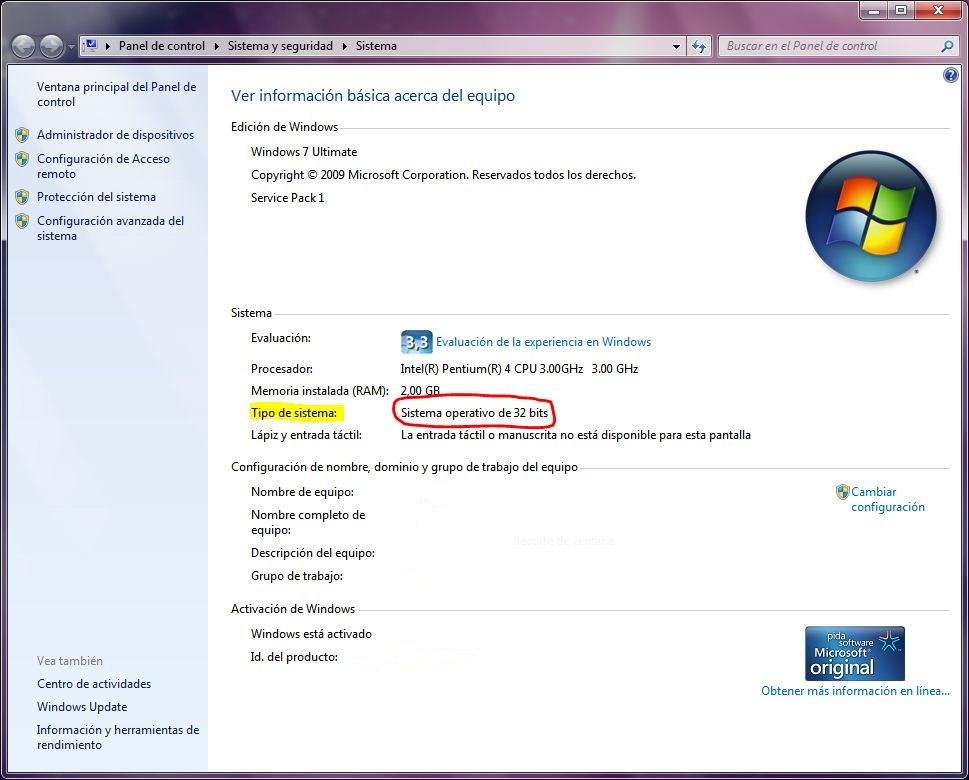
Task: Click the Back navigation arrow button
Action: 24,46
